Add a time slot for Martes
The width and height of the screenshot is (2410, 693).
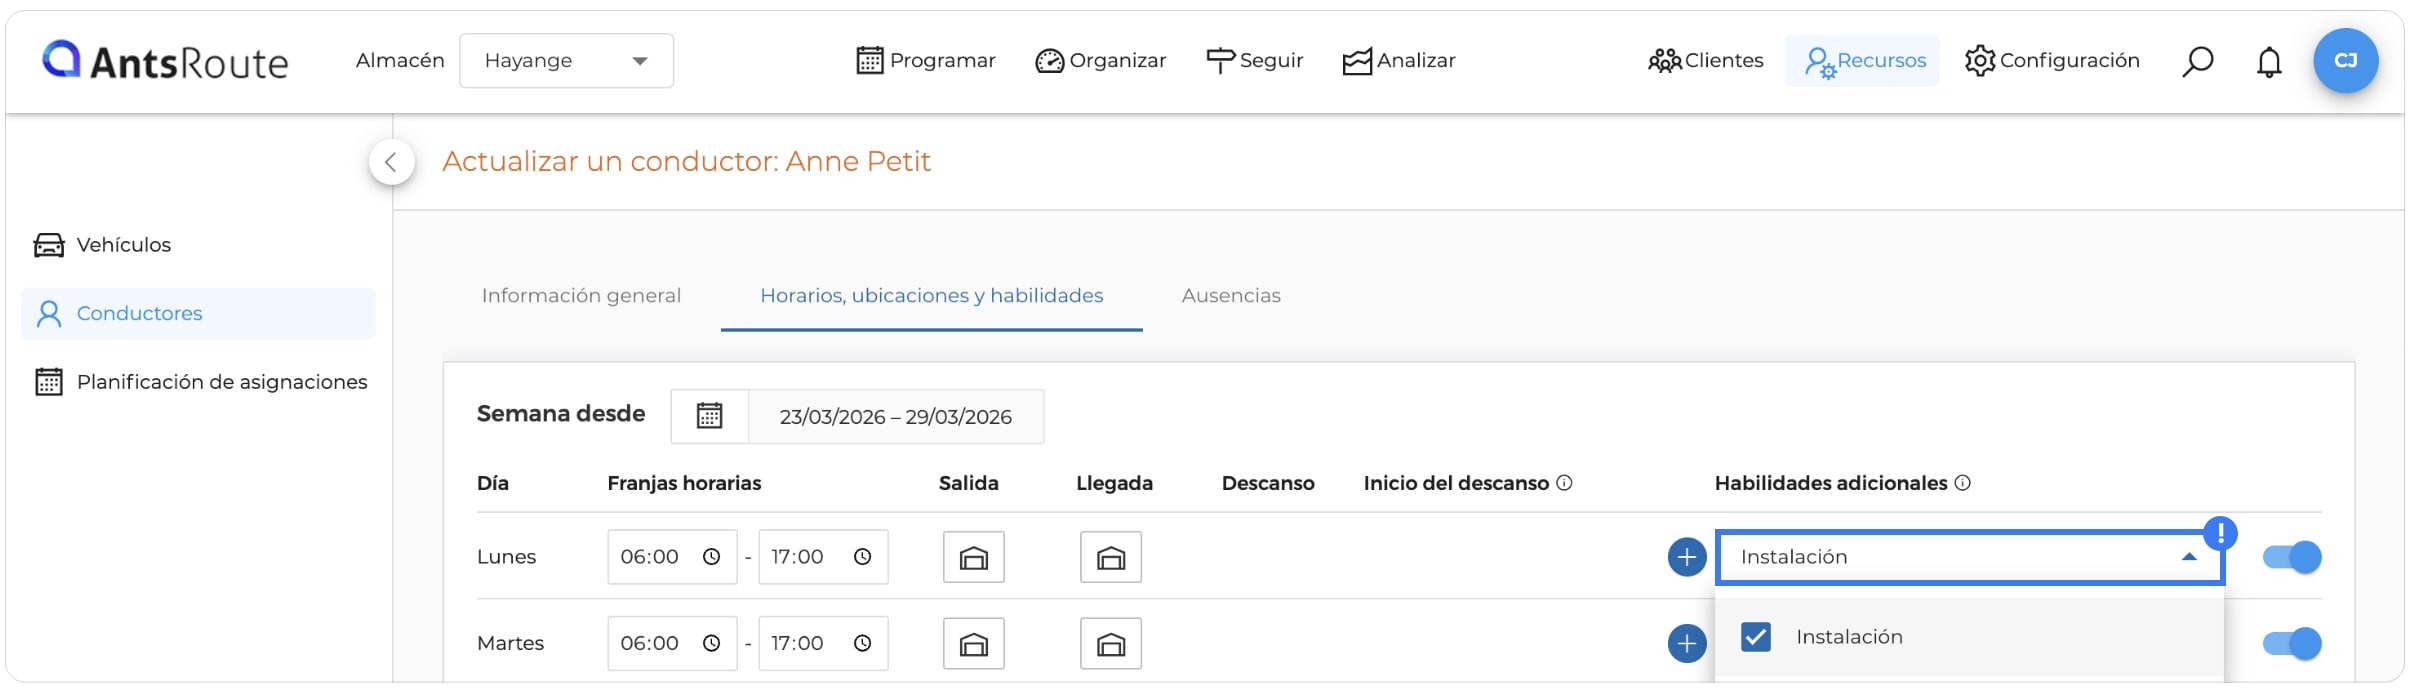(1687, 643)
